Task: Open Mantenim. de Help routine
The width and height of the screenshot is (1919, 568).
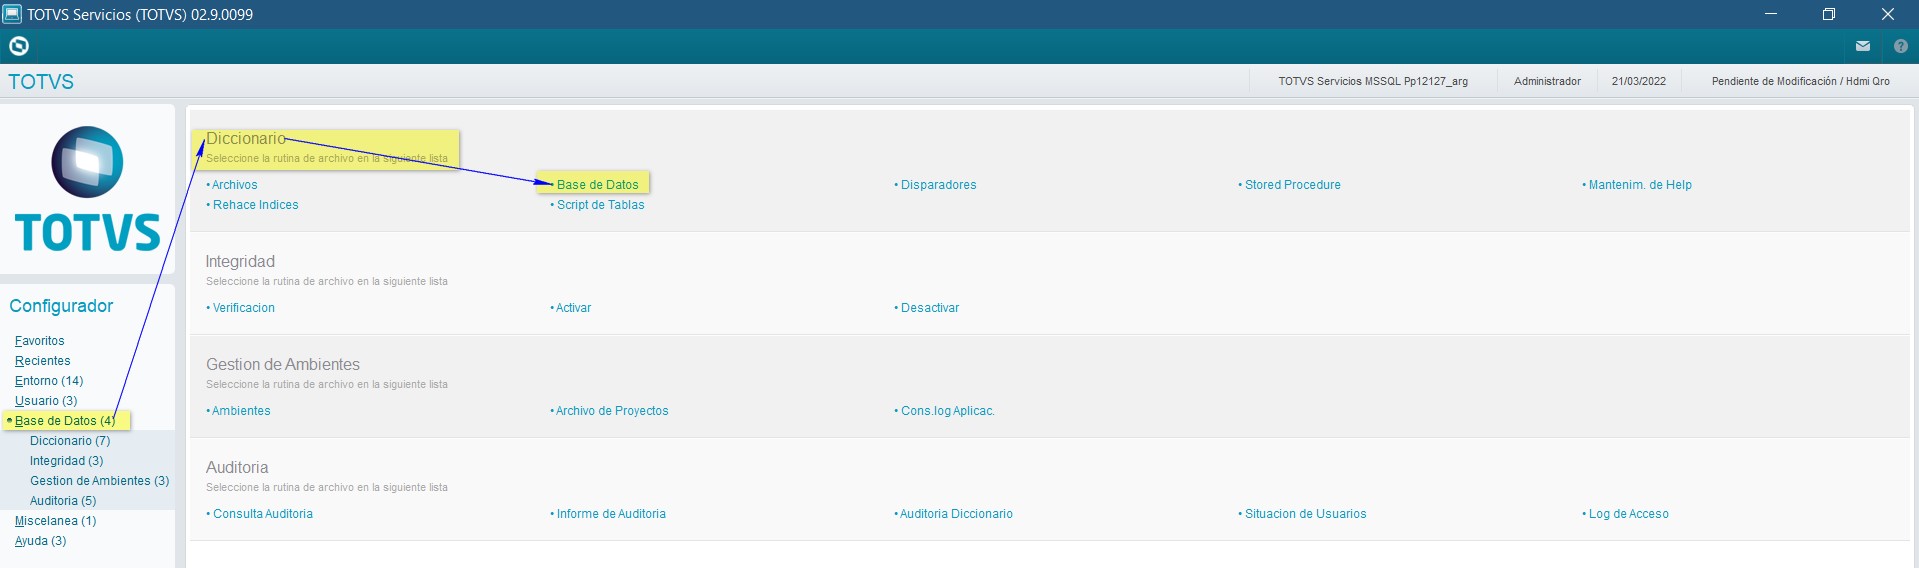Action: [1640, 185]
